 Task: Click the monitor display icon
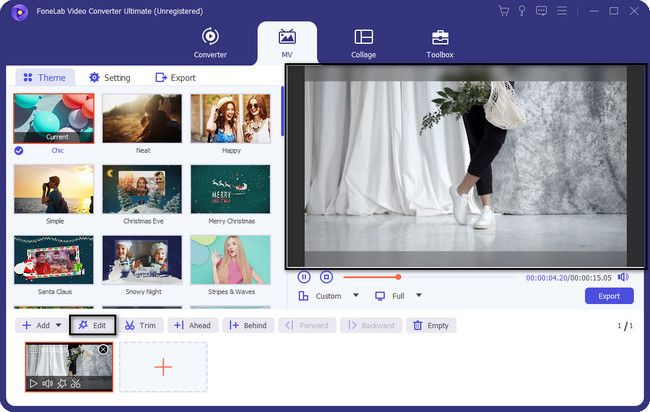tap(380, 296)
